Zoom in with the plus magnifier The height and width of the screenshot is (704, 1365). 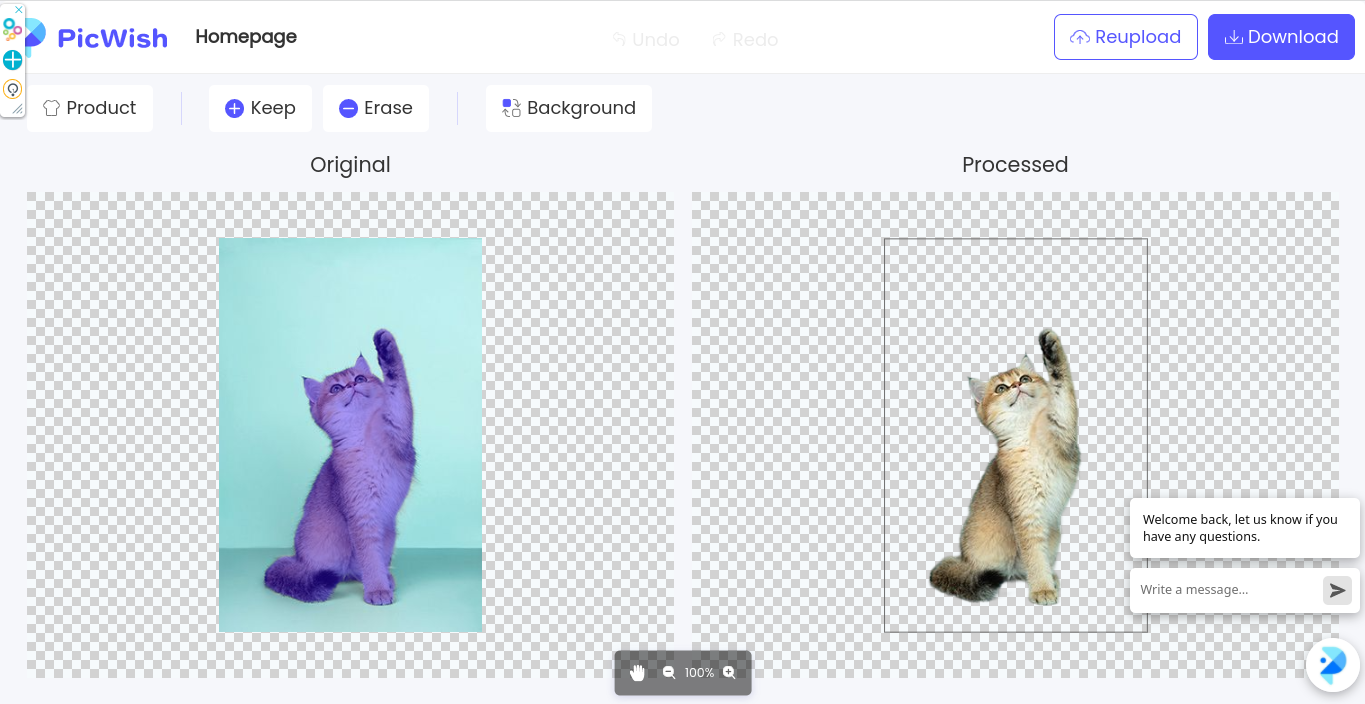coord(729,673)
